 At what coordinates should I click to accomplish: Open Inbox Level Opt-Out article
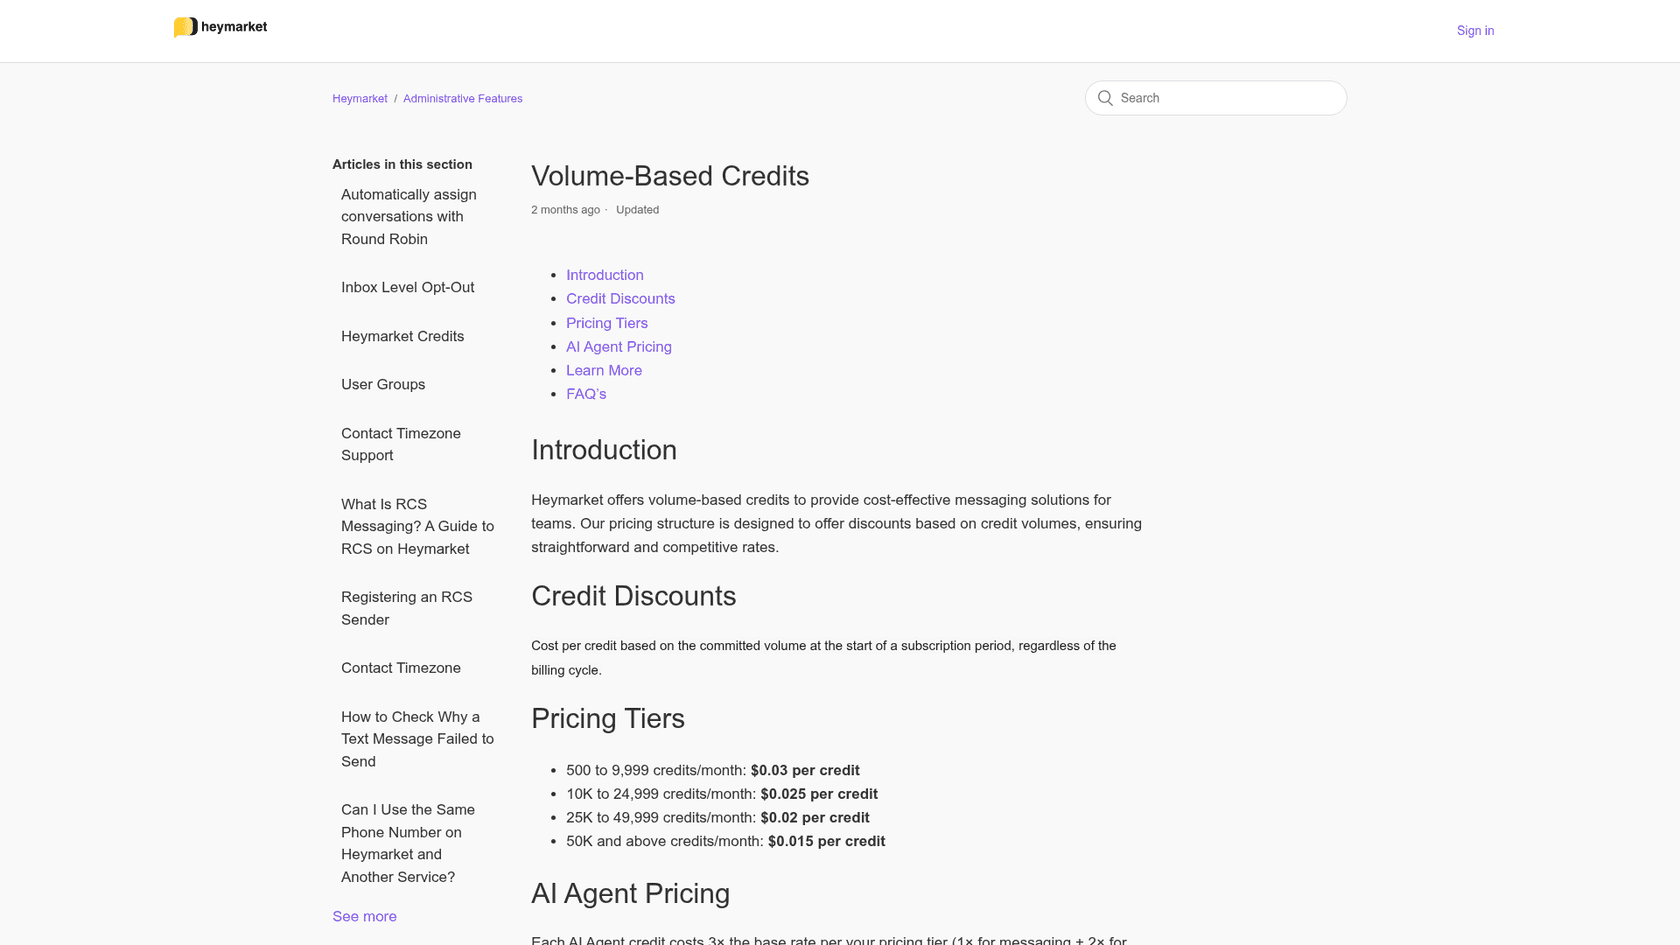[x=408, y=287]
